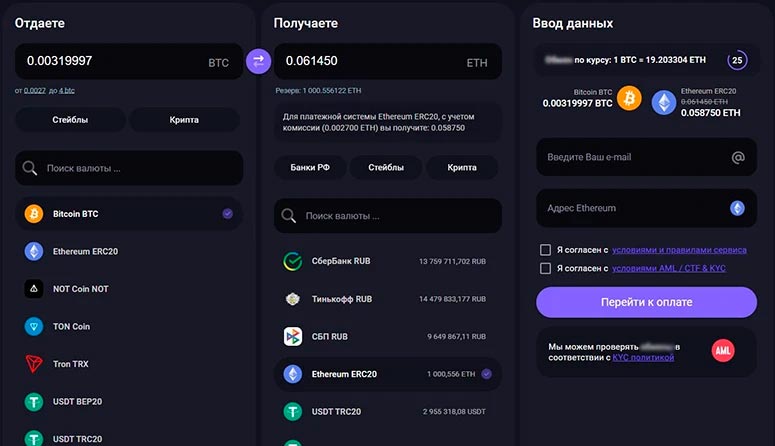Image resolution: width=775 pixels, height=446 pixels.
Task: Choose the Tinkoff RUB logo
Action: [293, 299]
